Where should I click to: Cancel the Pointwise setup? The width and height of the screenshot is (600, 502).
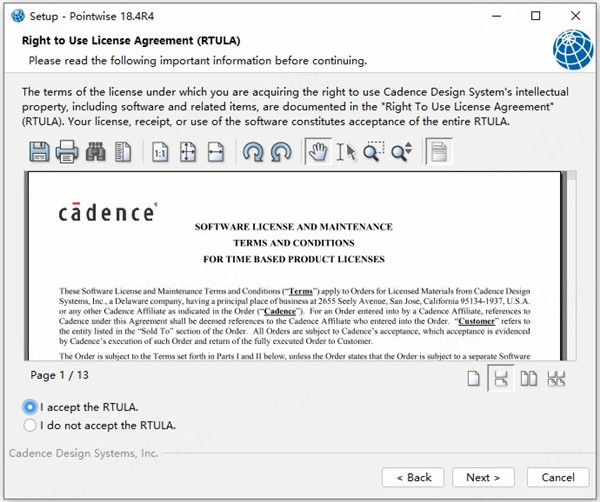click(558, 478)
